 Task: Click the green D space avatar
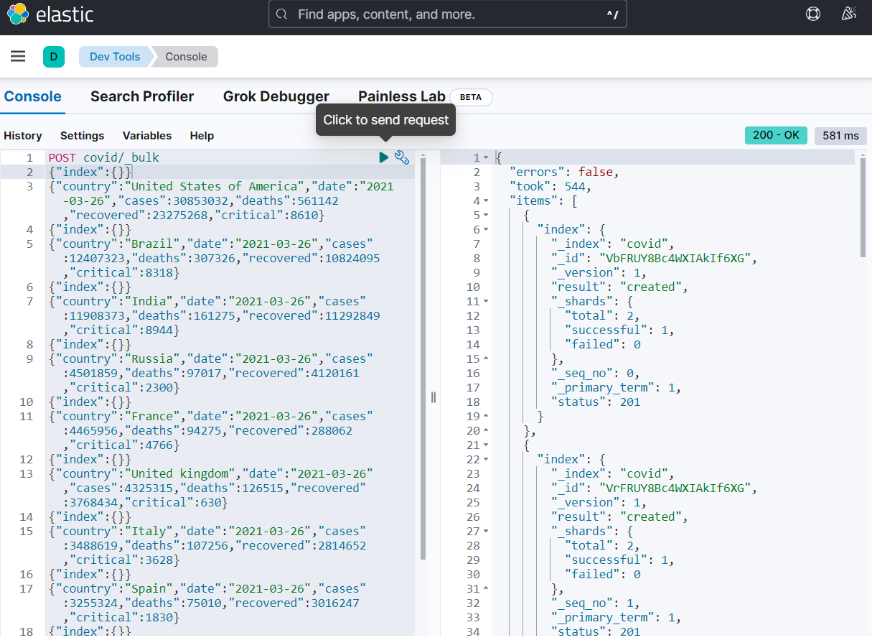tap(54, 57)
